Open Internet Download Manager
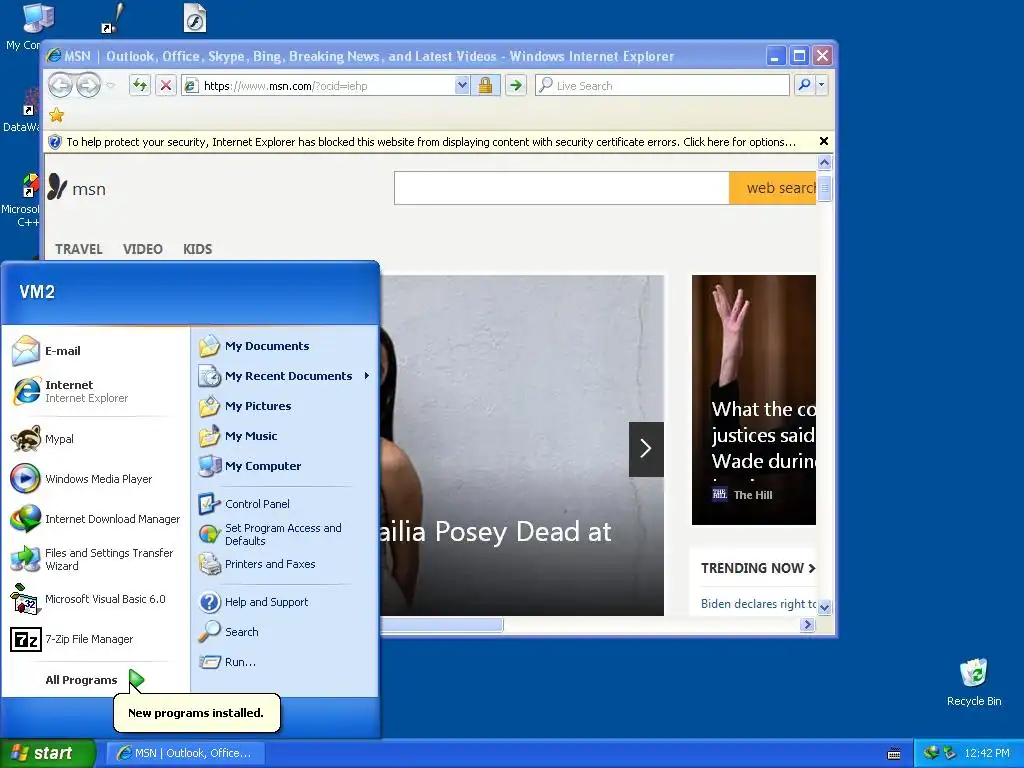The height and width of the screenshot is (768, 1024). click(x=95, y=519)
